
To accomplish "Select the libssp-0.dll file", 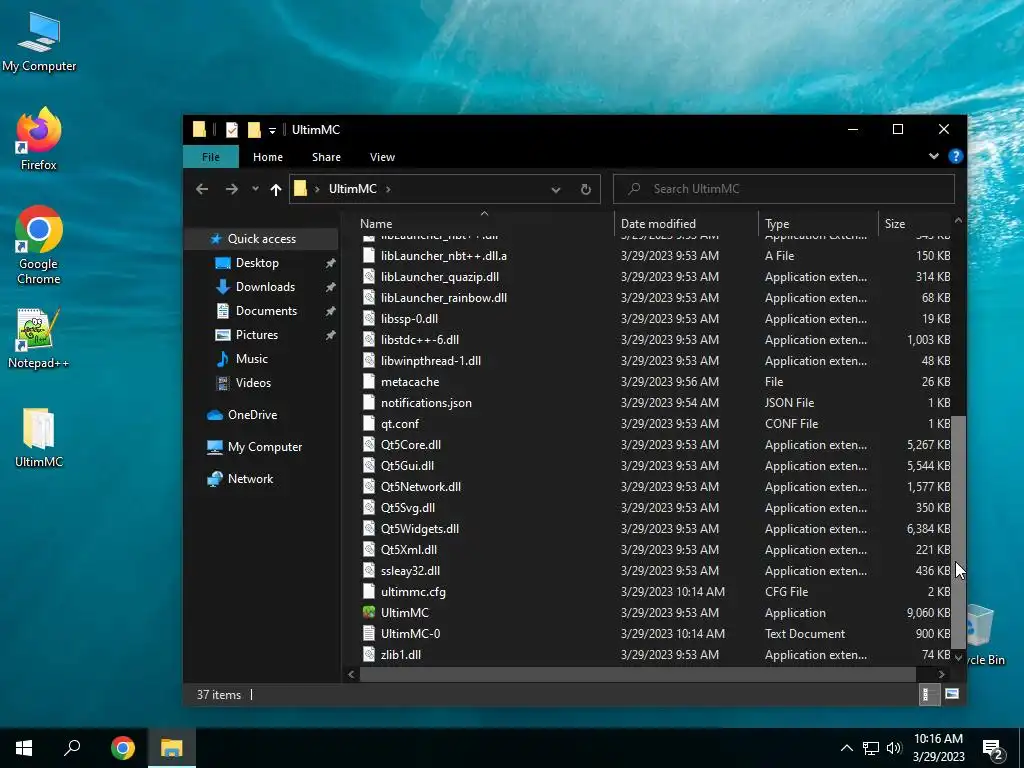I will [409, 319].
